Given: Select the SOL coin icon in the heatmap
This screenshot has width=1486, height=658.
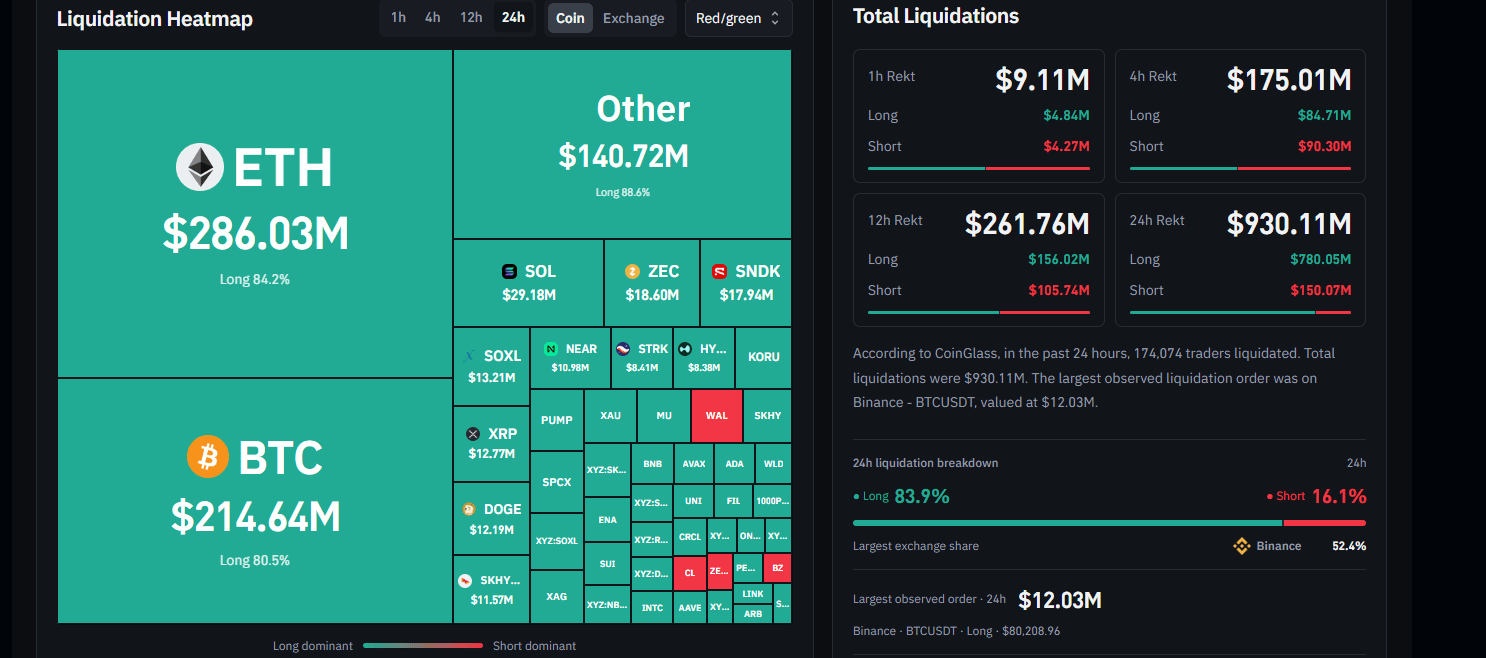Looking at the screenshot, I should click(510, 271).
